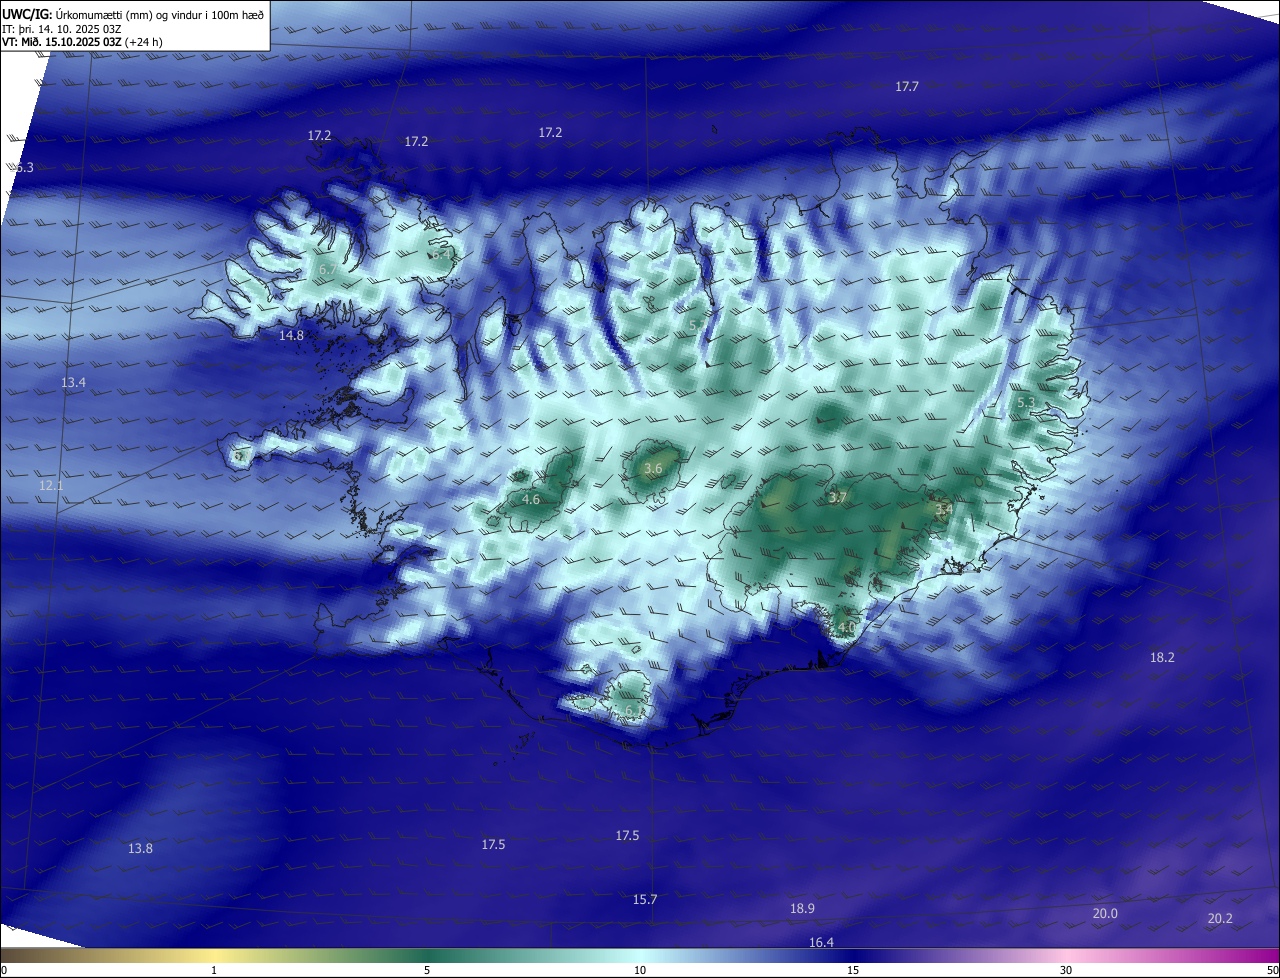Screen dimensions: 1280x978
Task: Click the color scale label 10
Action: coord(640,970)
